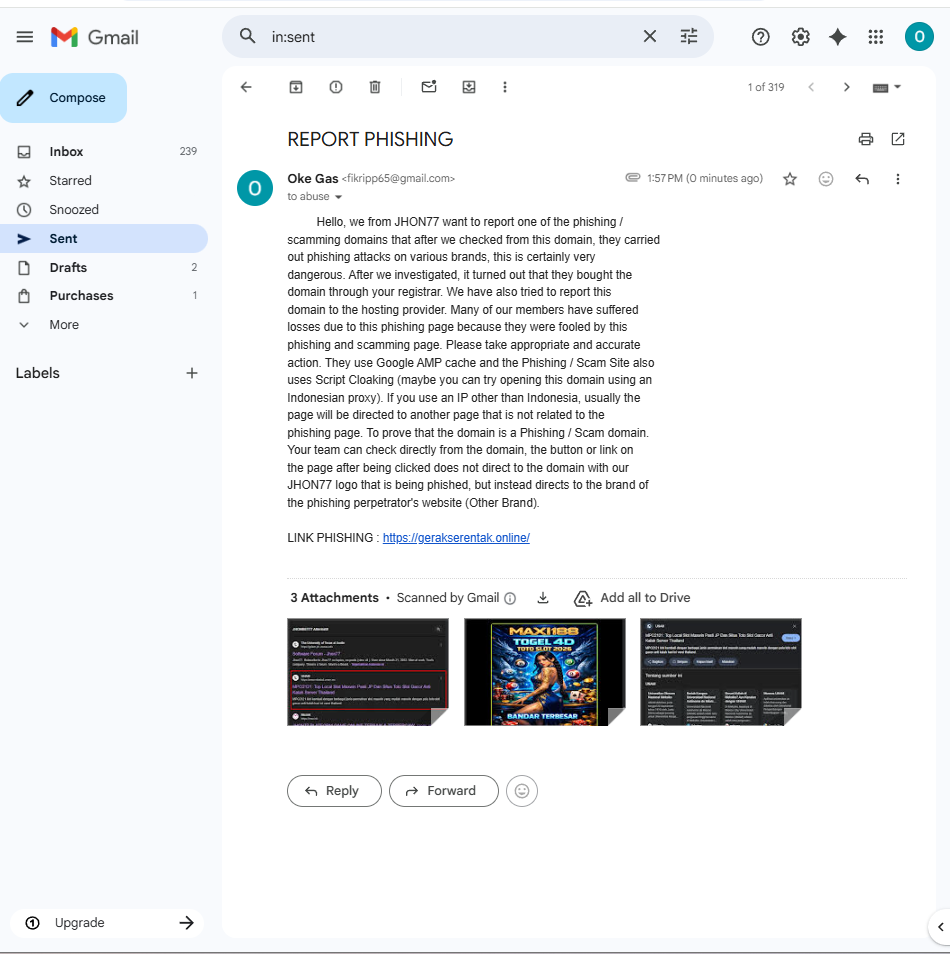
Task: Download all attachments
Action: pyautogui.click(x=543, y=598)
